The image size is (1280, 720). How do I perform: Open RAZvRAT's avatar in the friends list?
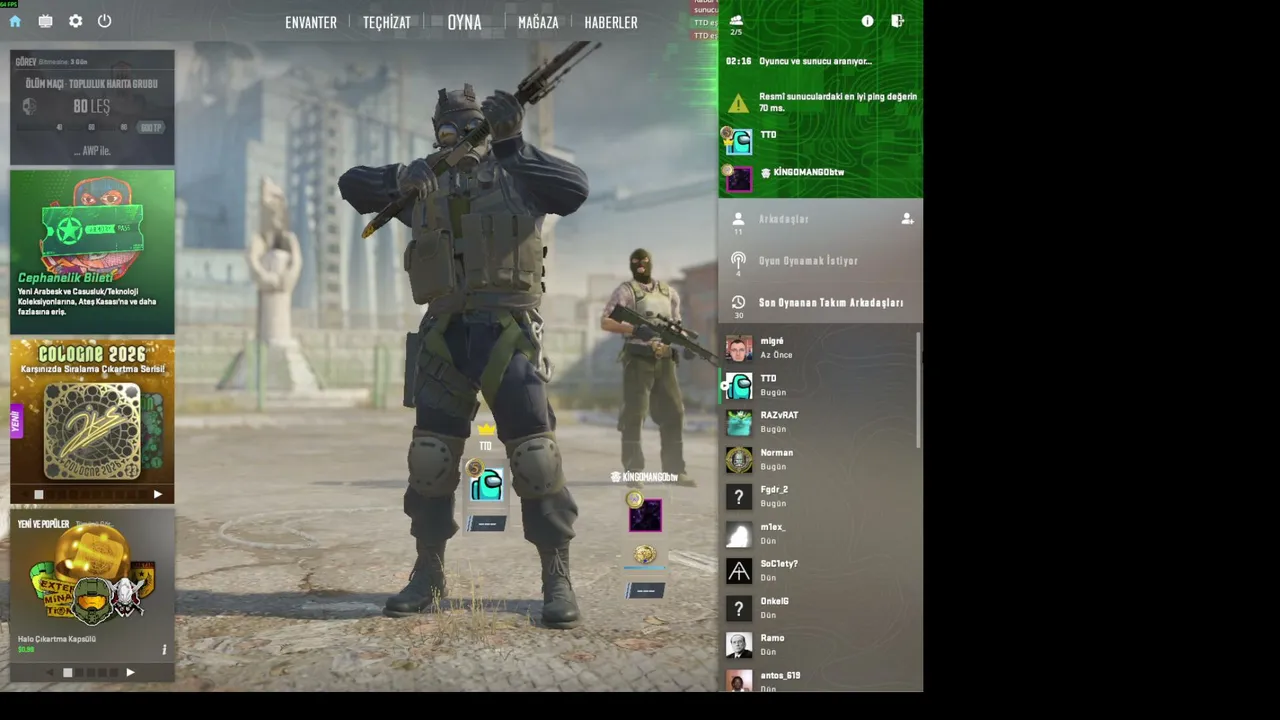pos(739,422)
